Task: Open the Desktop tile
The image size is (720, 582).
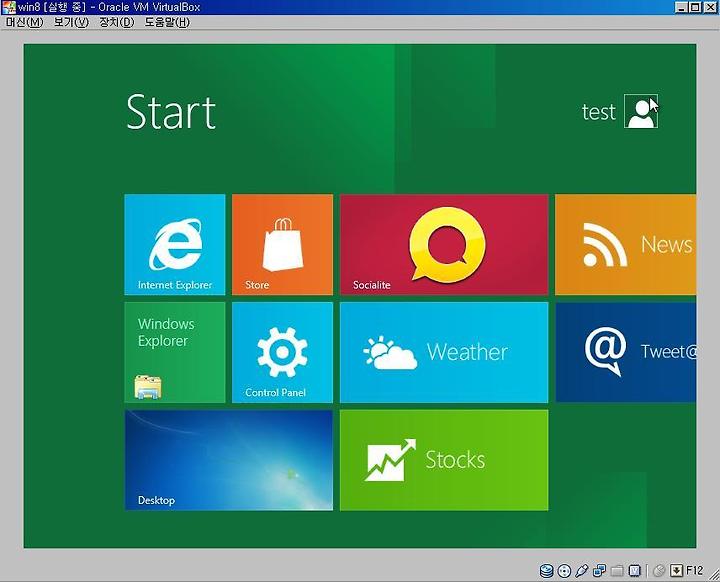Action: 229,460
